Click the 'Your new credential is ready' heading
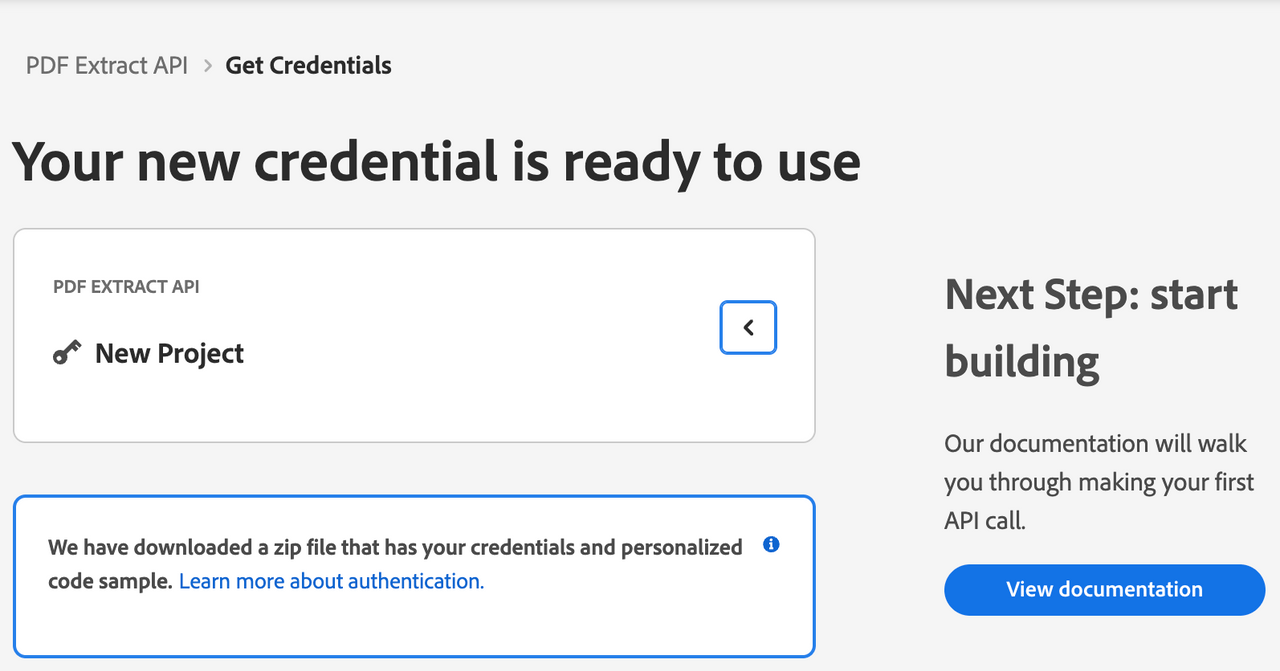This screenshot has height=671, width=1280. (x=437, y=162)
